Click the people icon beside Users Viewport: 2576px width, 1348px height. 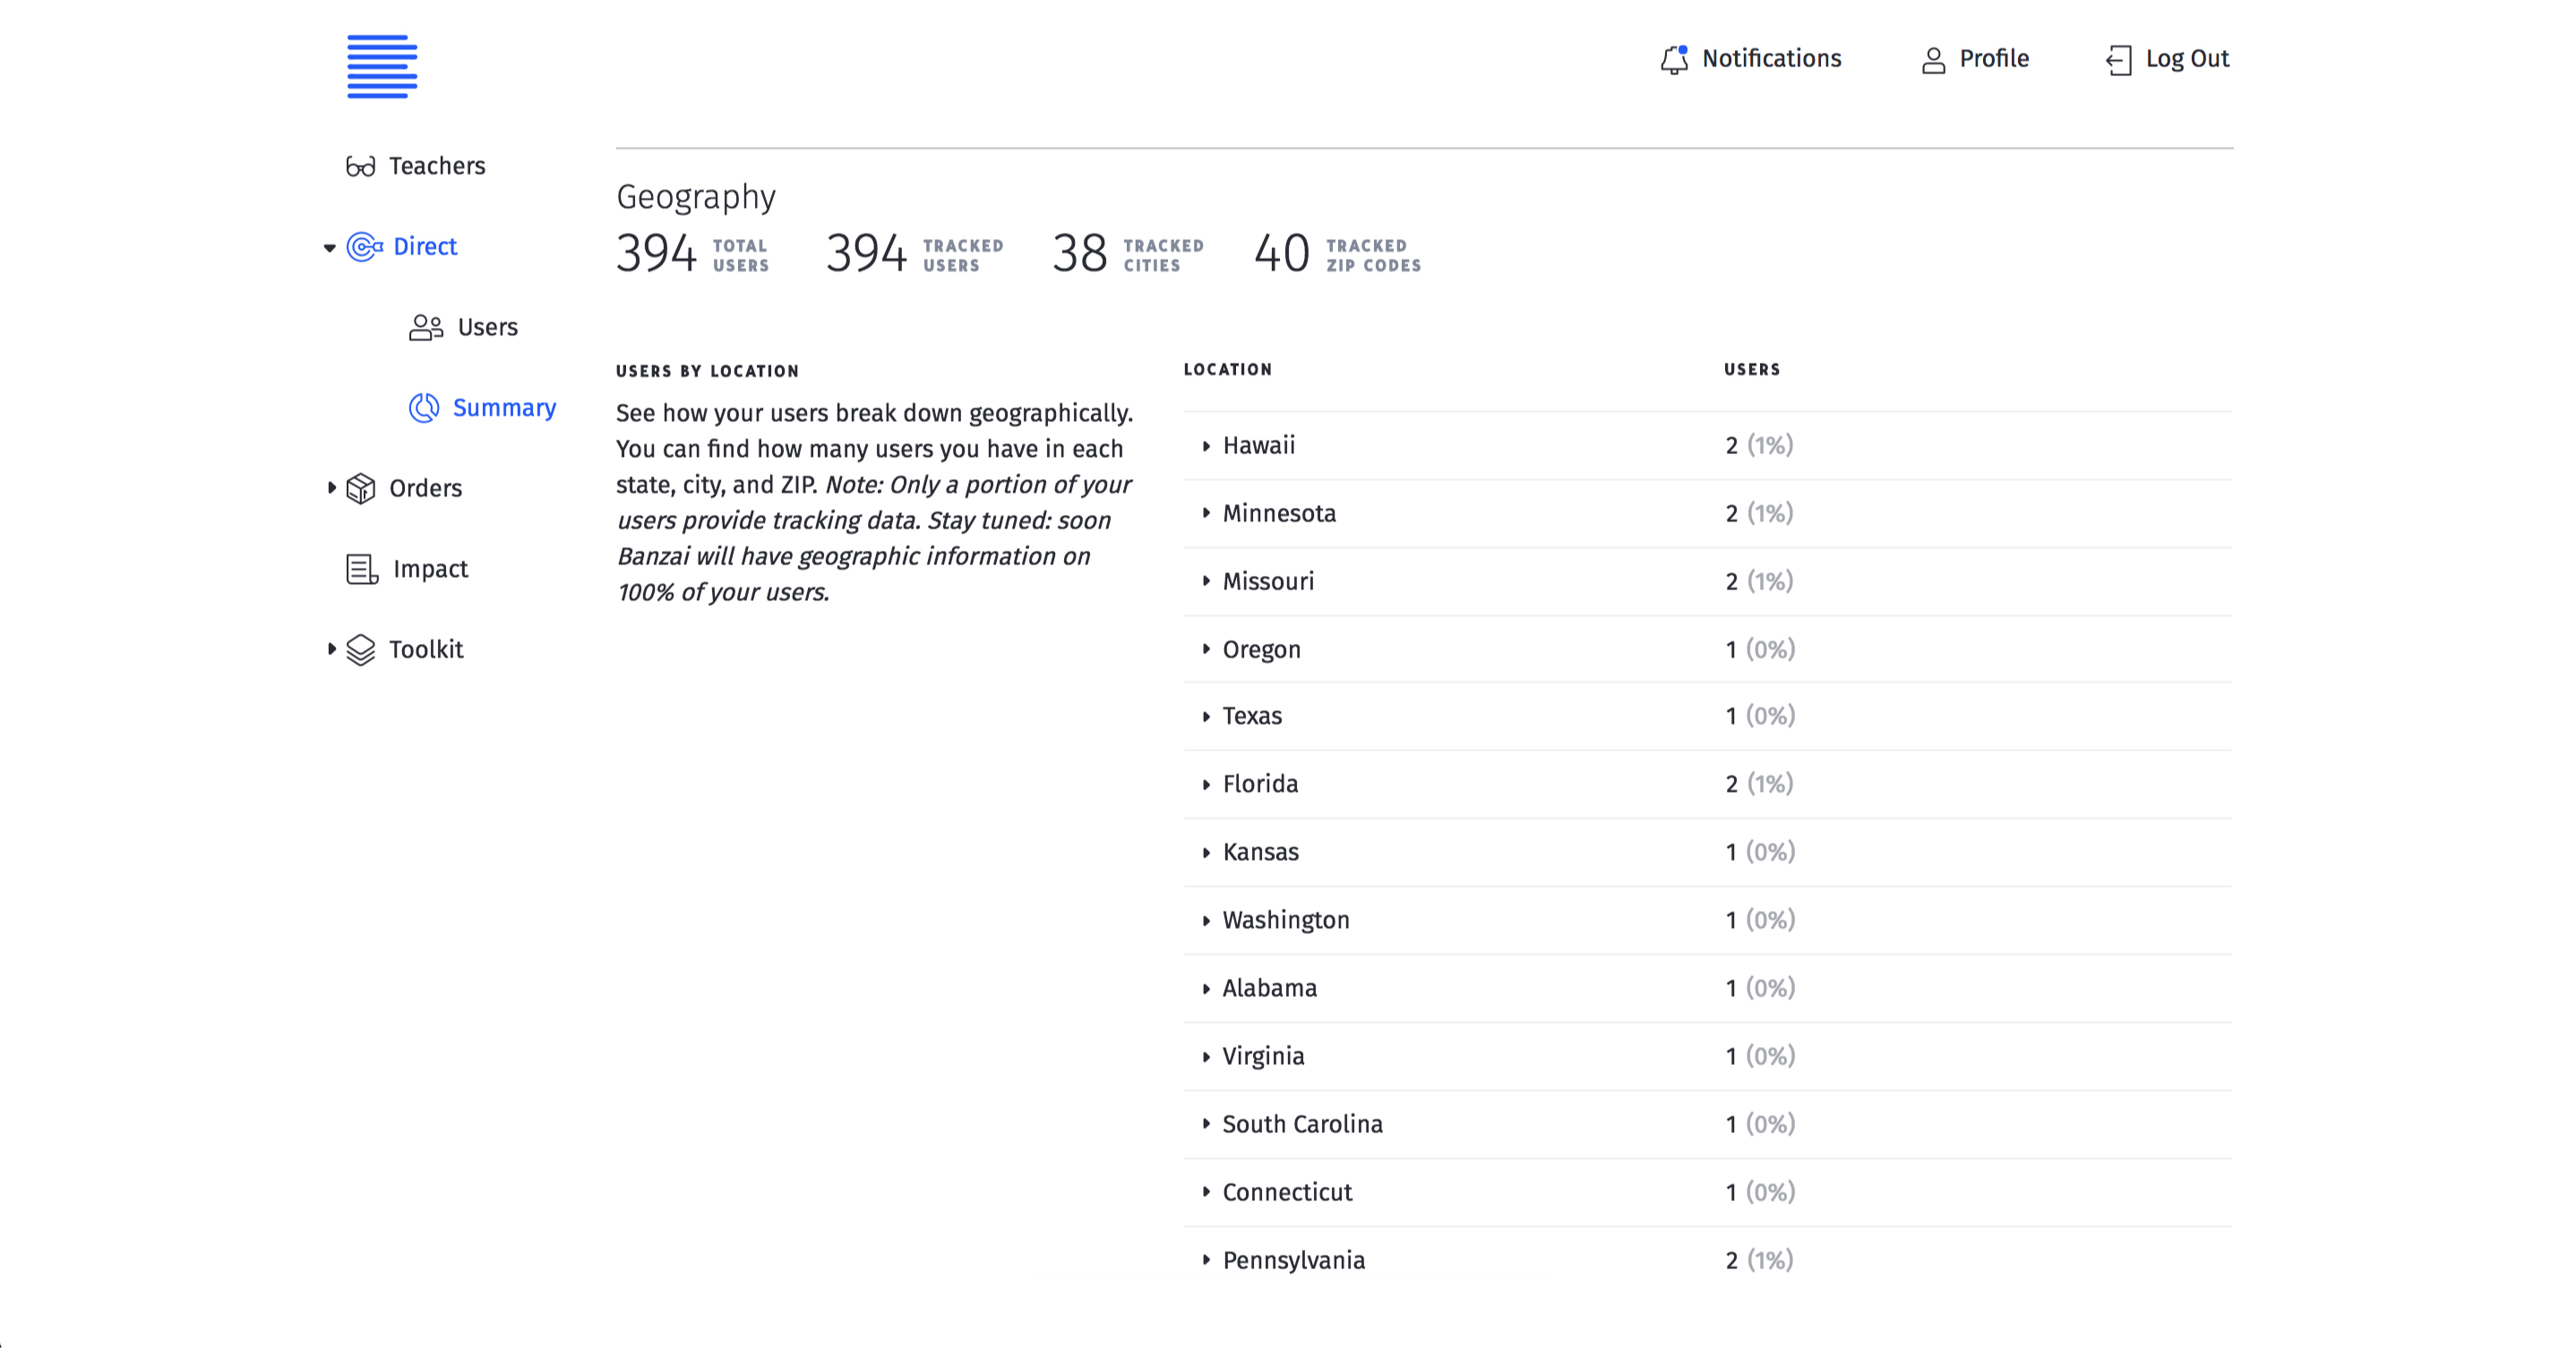point(426,327)
